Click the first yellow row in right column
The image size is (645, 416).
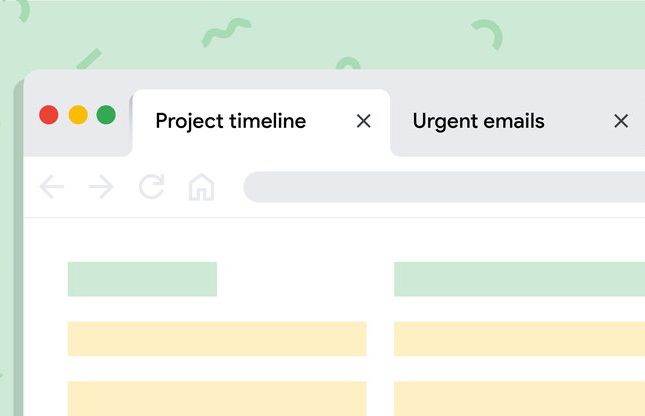click(519, 339)
